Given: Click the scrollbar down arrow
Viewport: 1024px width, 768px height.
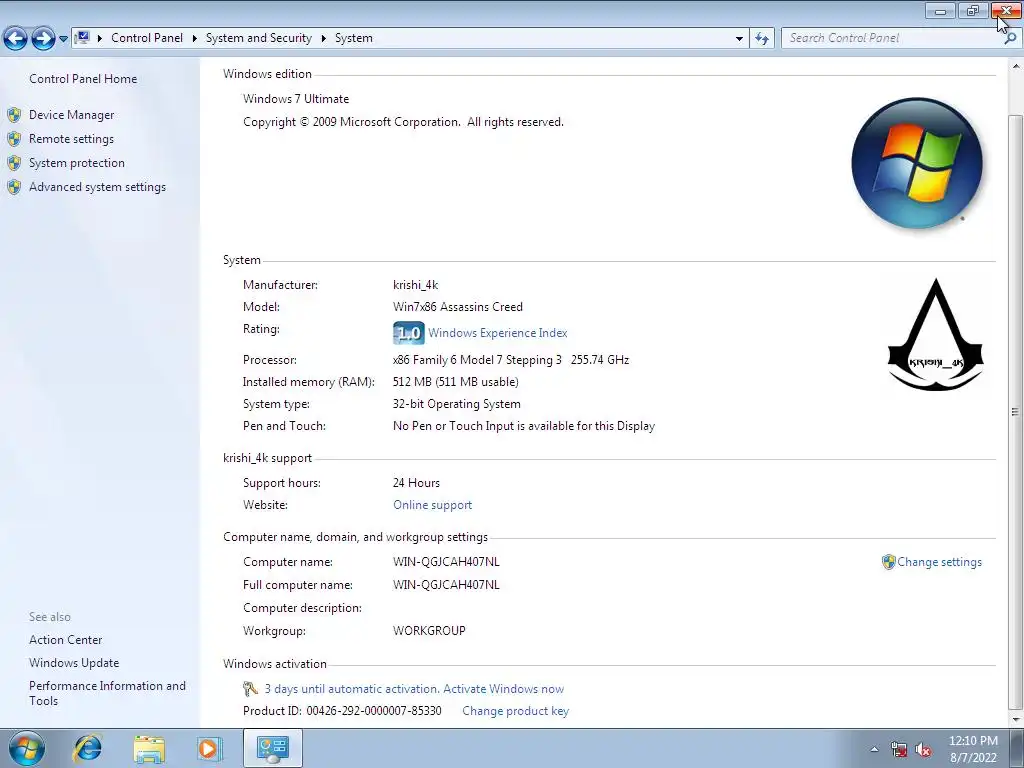Looking at the screenshot, I should click(x=1015, y=719).
